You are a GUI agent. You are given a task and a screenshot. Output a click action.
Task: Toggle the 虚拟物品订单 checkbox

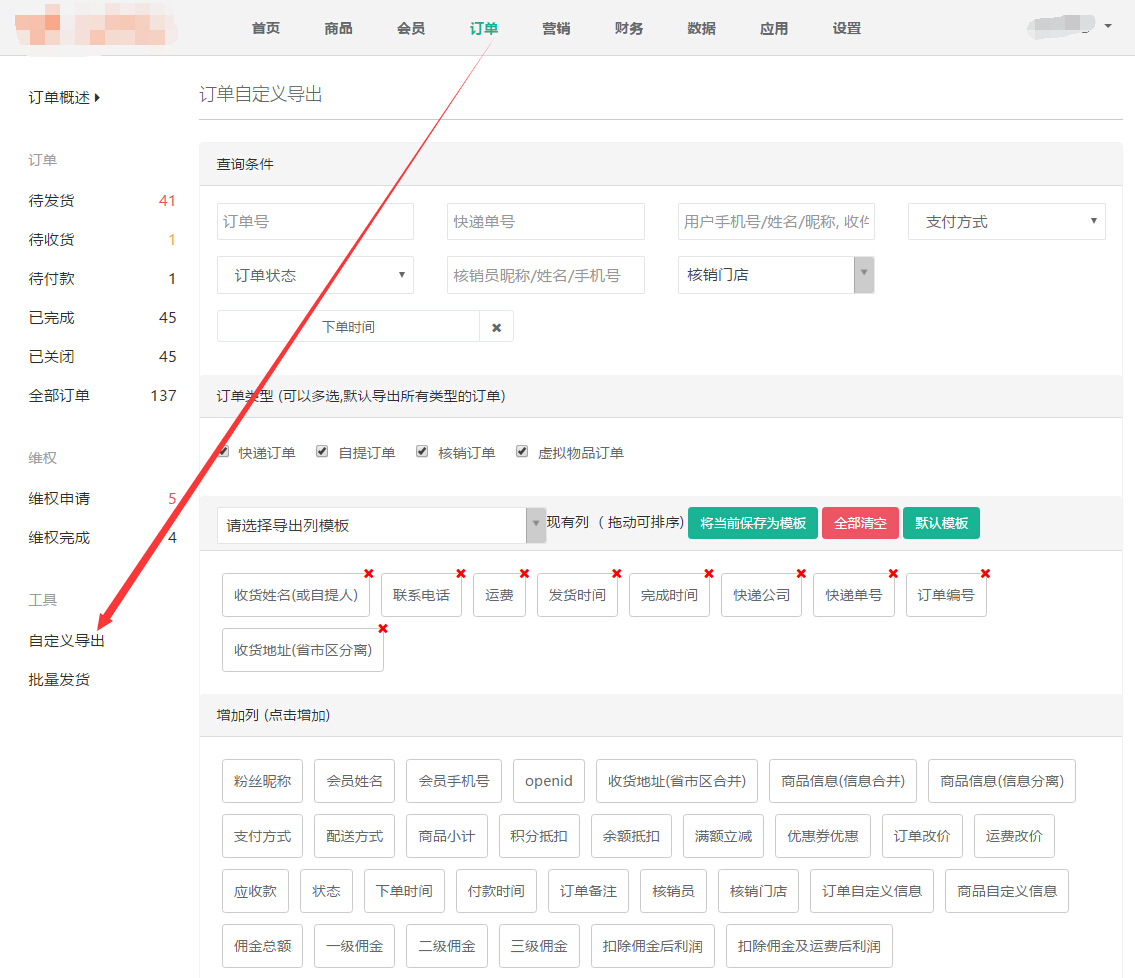[x=522, y=452]
